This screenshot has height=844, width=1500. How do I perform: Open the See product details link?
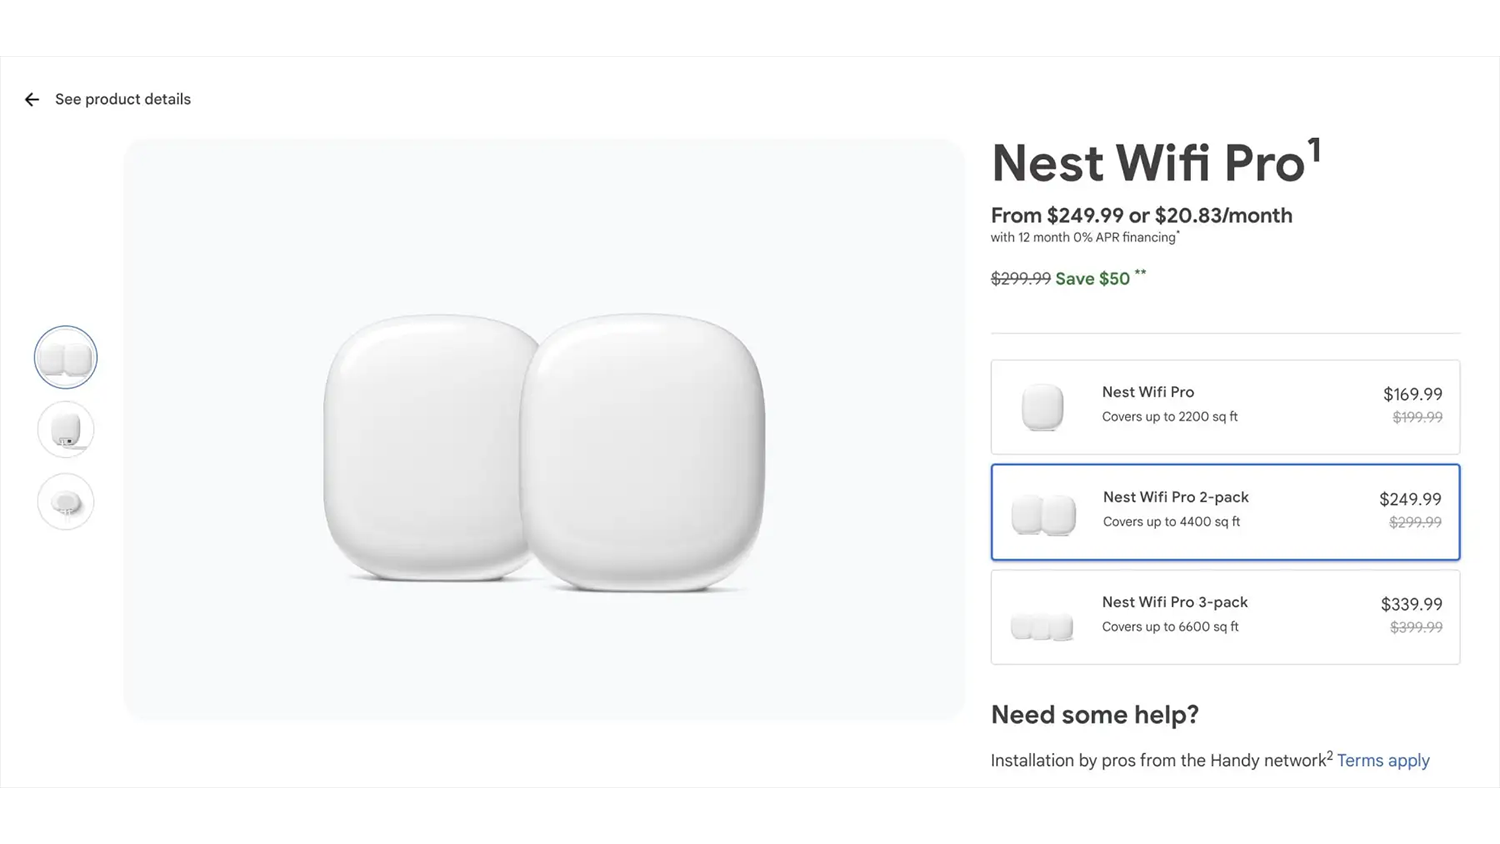click(x=122, y=100)
